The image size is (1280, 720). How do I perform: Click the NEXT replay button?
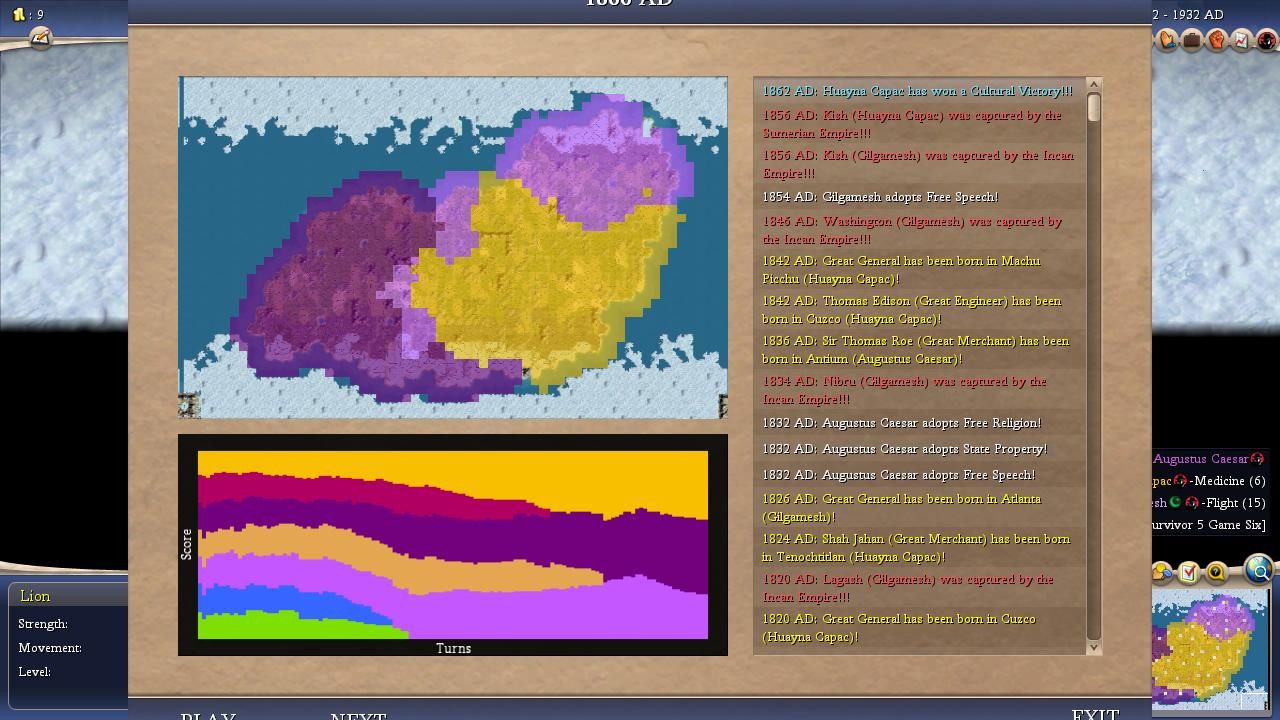(358, 715)
